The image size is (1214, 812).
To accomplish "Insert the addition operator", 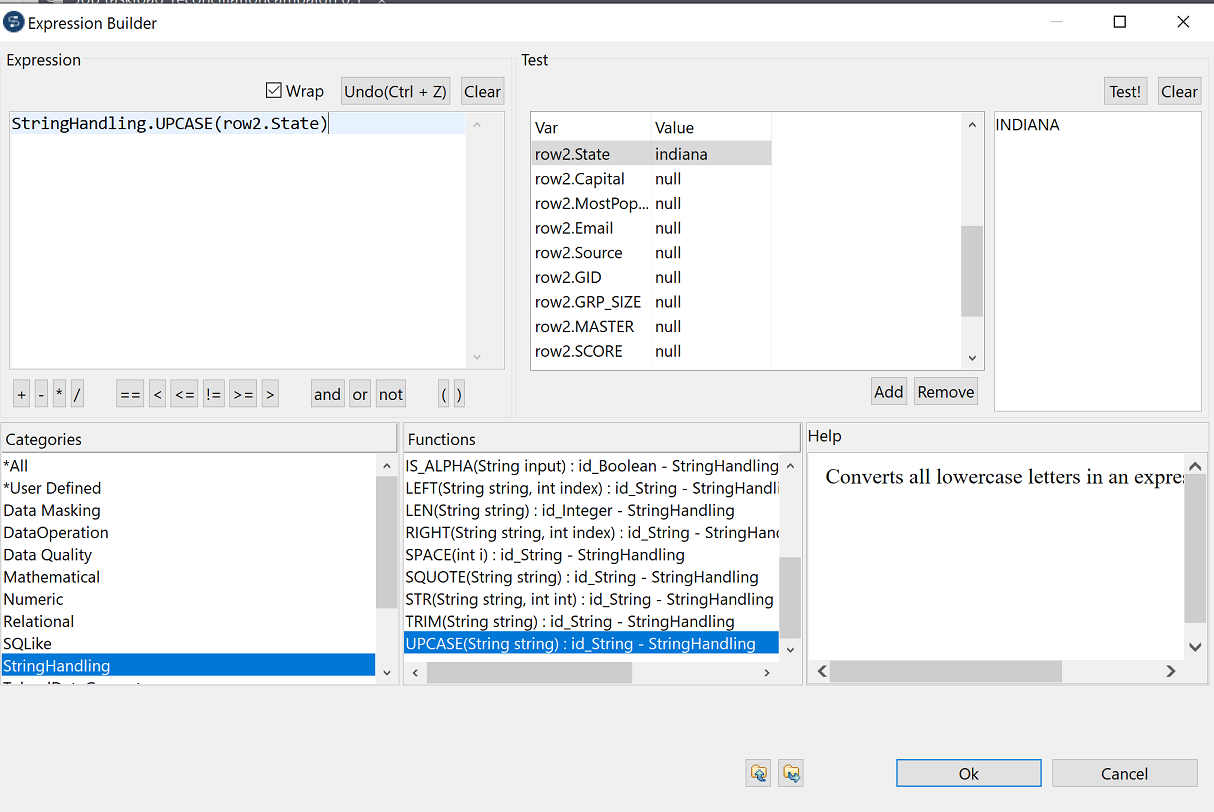I will 21,393.
